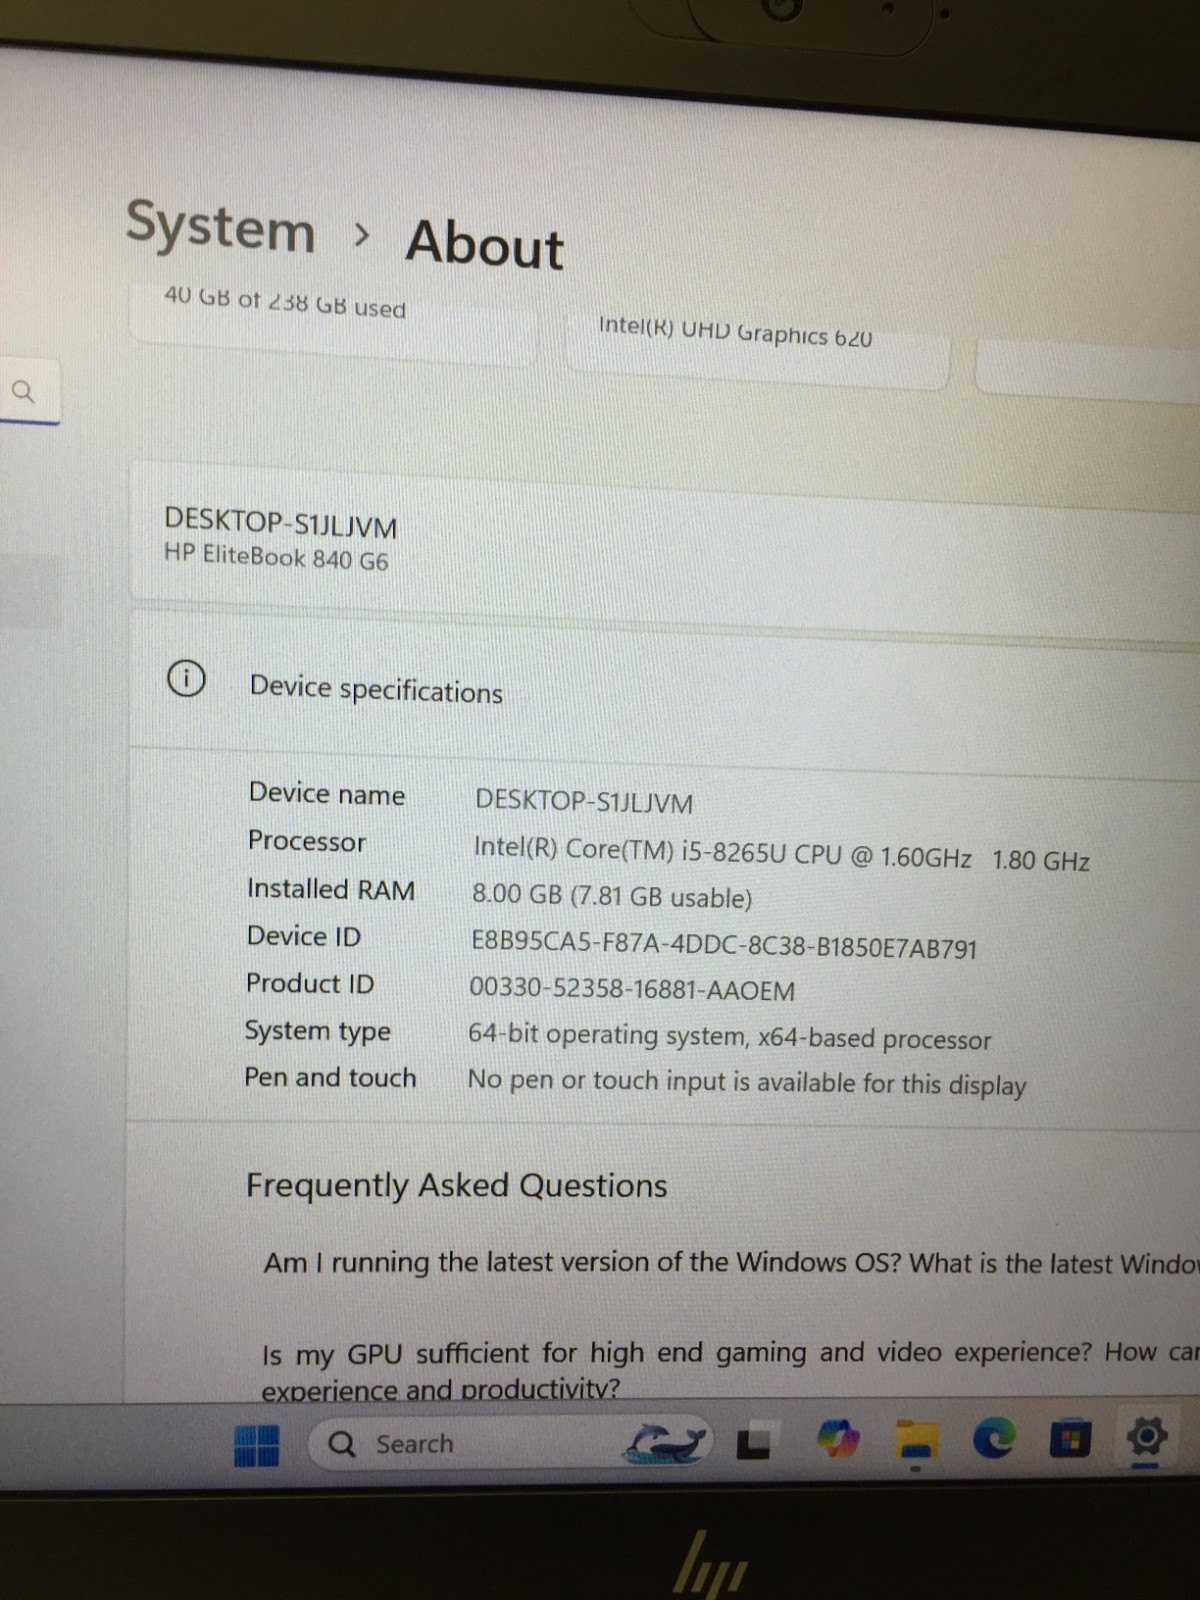
Task: Click the Installed RAM label
Action: click(331, 889)
